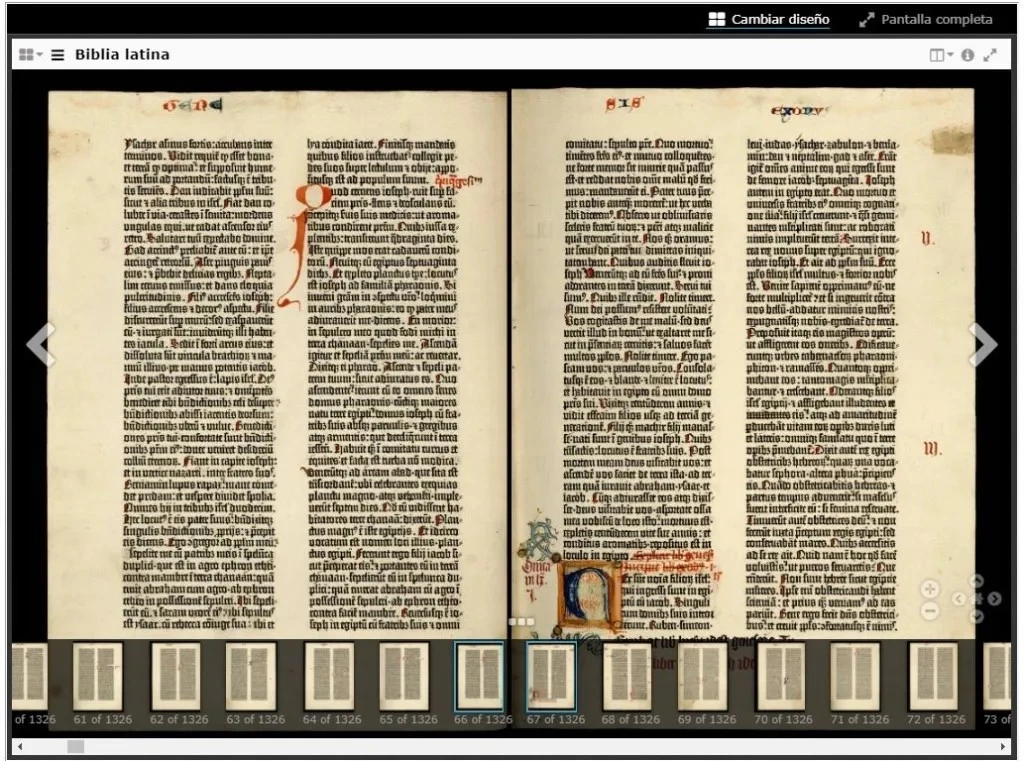
Task: Toggle the thumbnail strip with three-dots handle
Action: click(521, 622)
